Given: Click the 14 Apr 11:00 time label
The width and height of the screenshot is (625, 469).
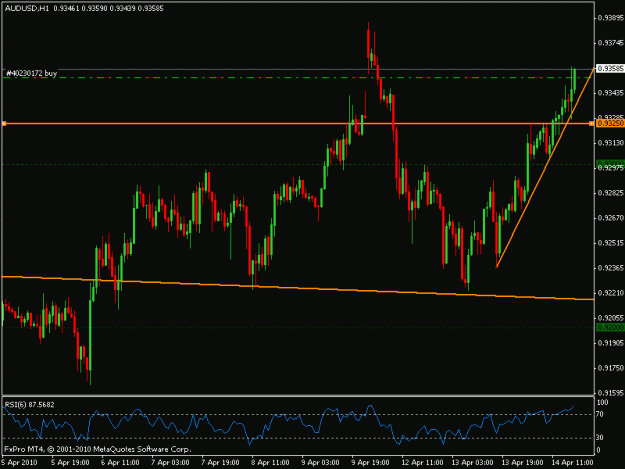Looking at the screenshot, I should (572, 463).
